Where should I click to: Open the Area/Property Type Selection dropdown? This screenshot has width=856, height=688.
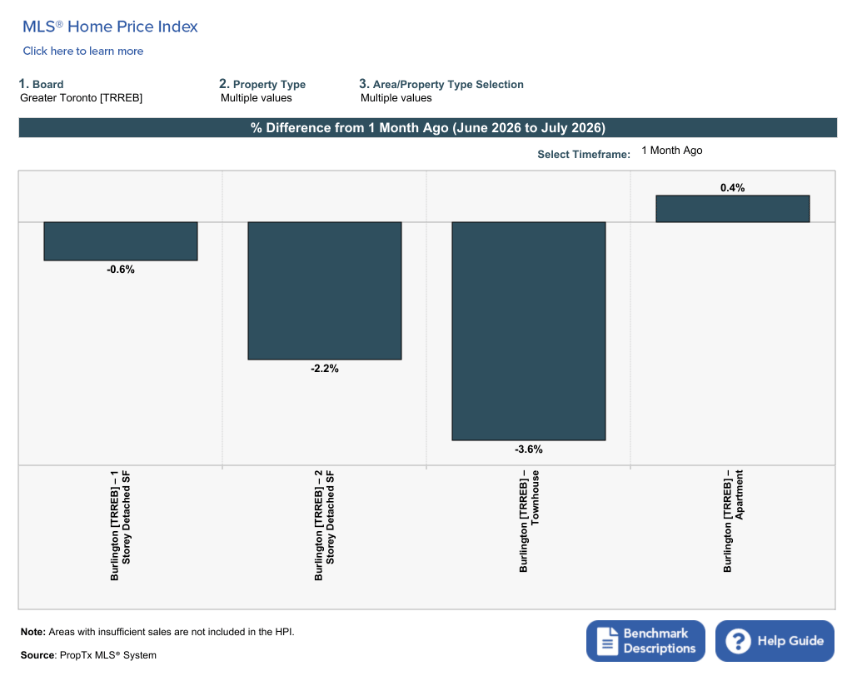coord(396,98)
